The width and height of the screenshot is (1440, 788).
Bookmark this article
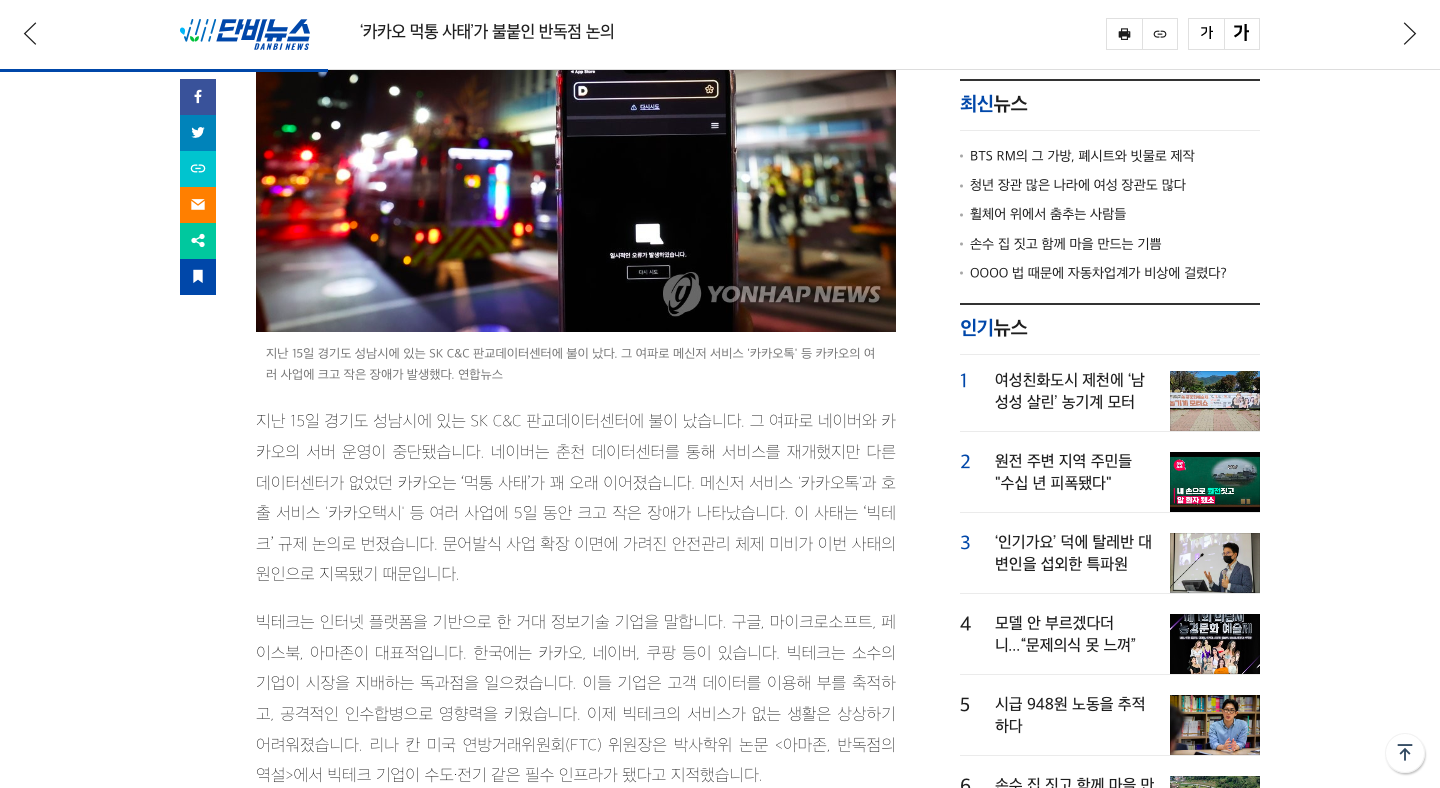coord(198,277)
